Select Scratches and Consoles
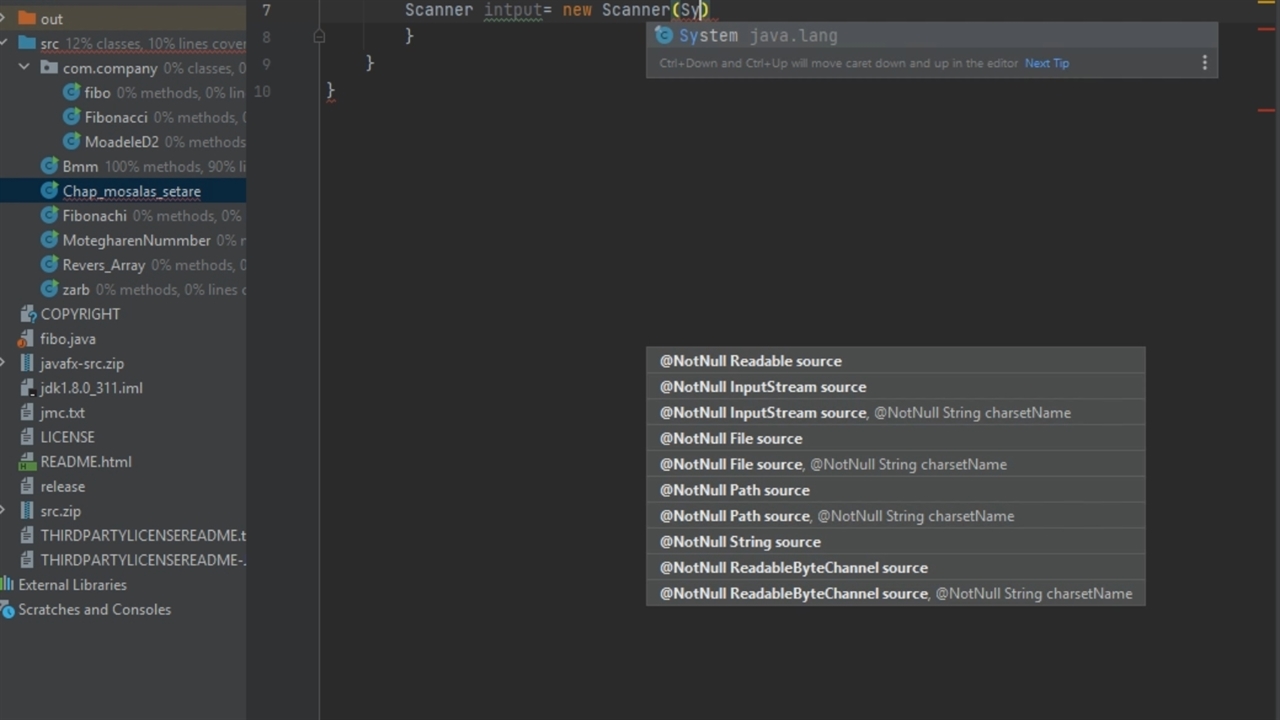 [x=94, y=610]
